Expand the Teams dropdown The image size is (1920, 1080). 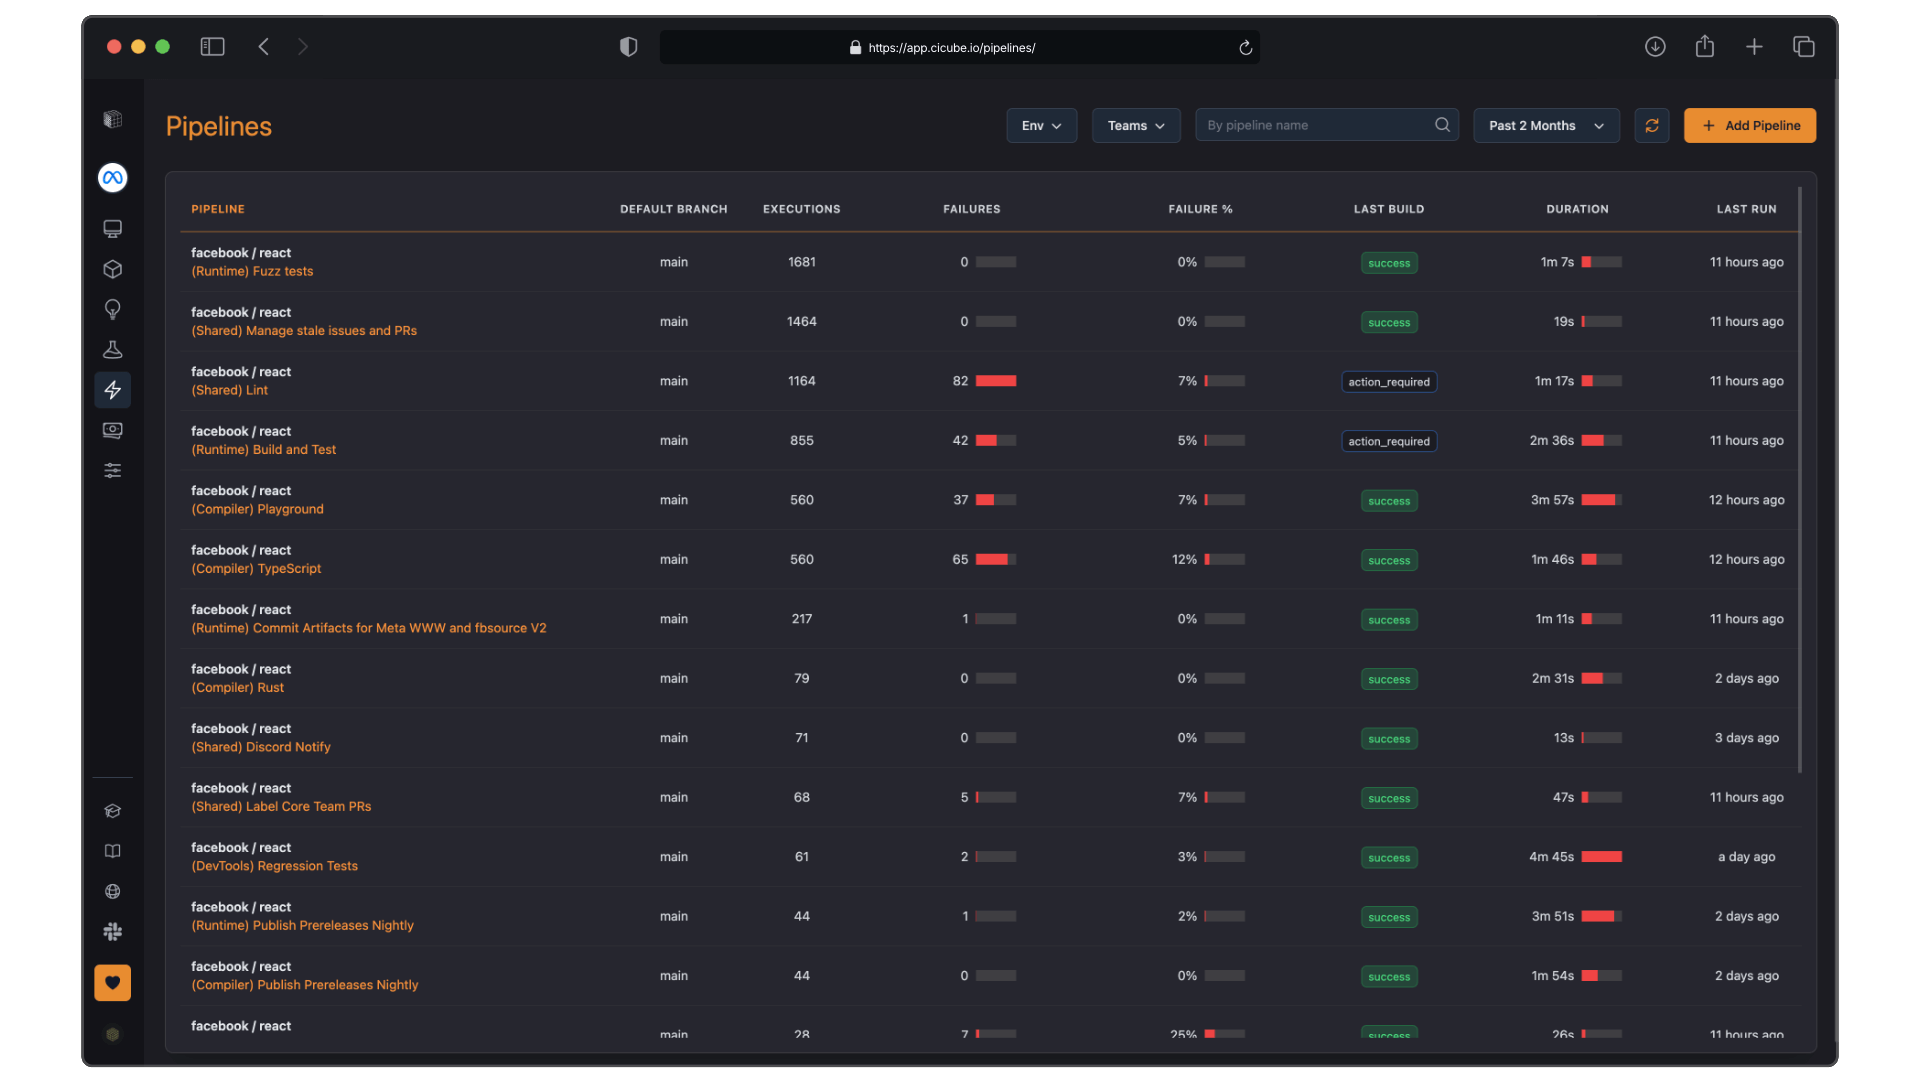click(1135, 125)
